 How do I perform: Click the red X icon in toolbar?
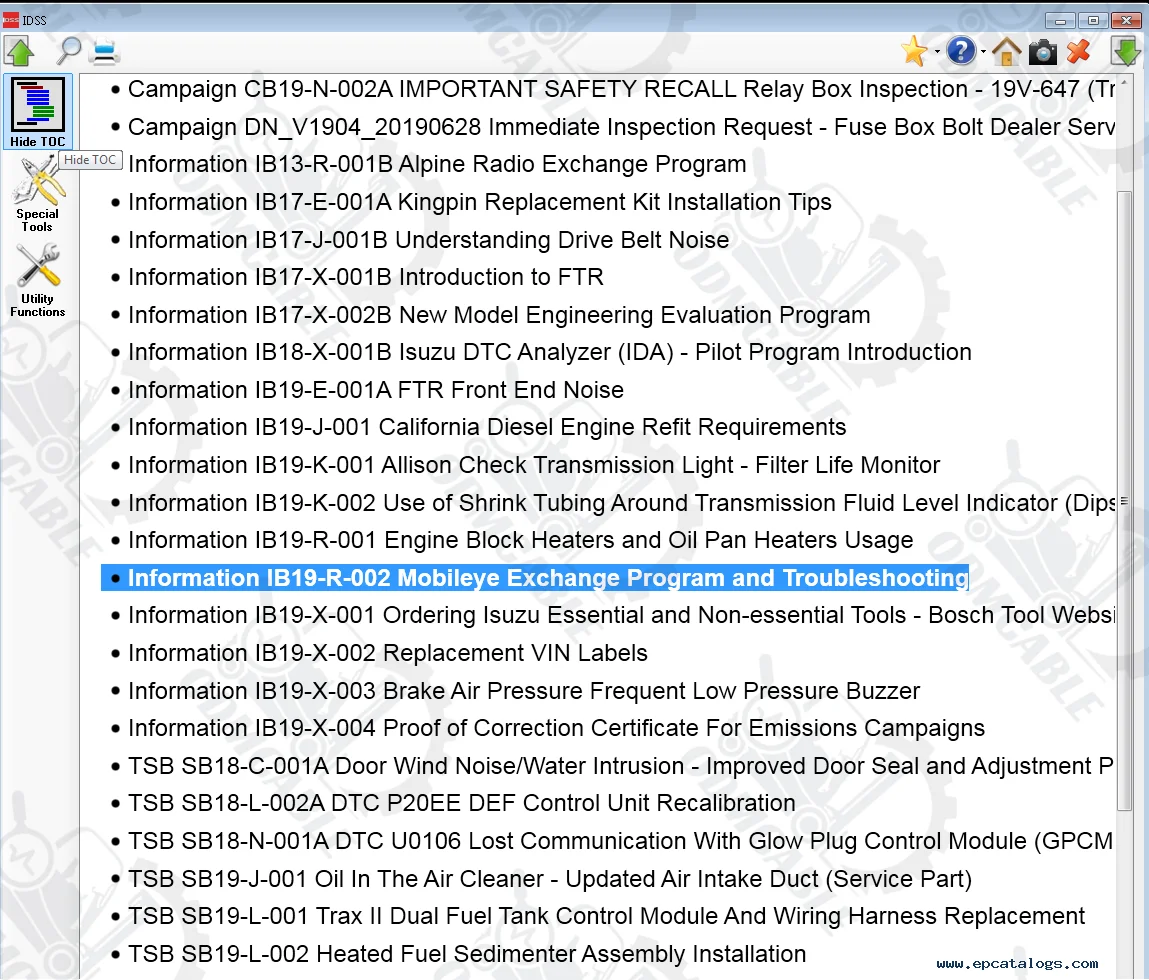coord(1078,51)
